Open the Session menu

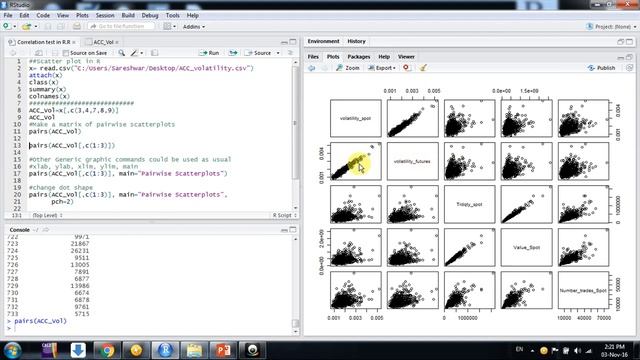pos(105,15)
